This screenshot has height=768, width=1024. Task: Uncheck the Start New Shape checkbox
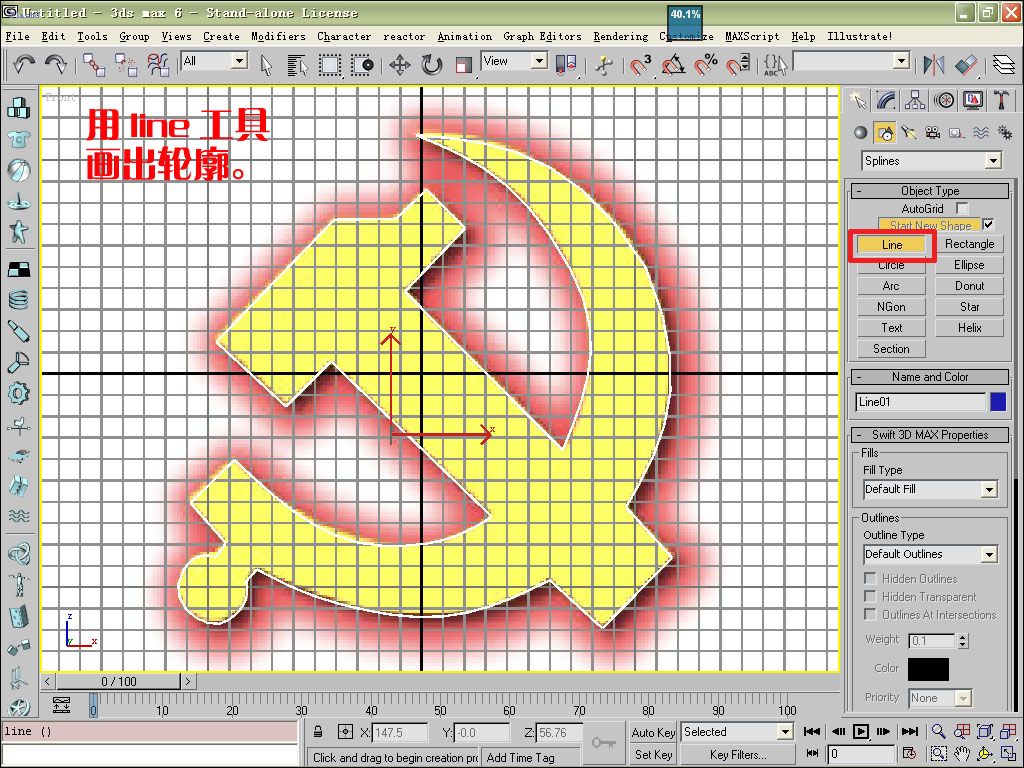[x=989, y=225]
